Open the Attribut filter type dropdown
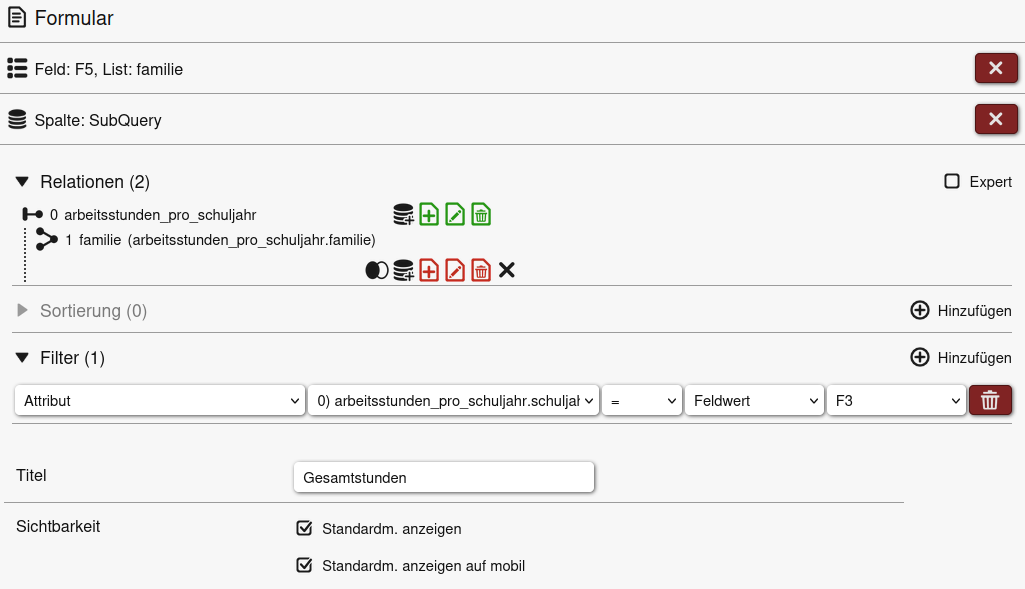1025x589 pixels. click(x=160, y=400)
